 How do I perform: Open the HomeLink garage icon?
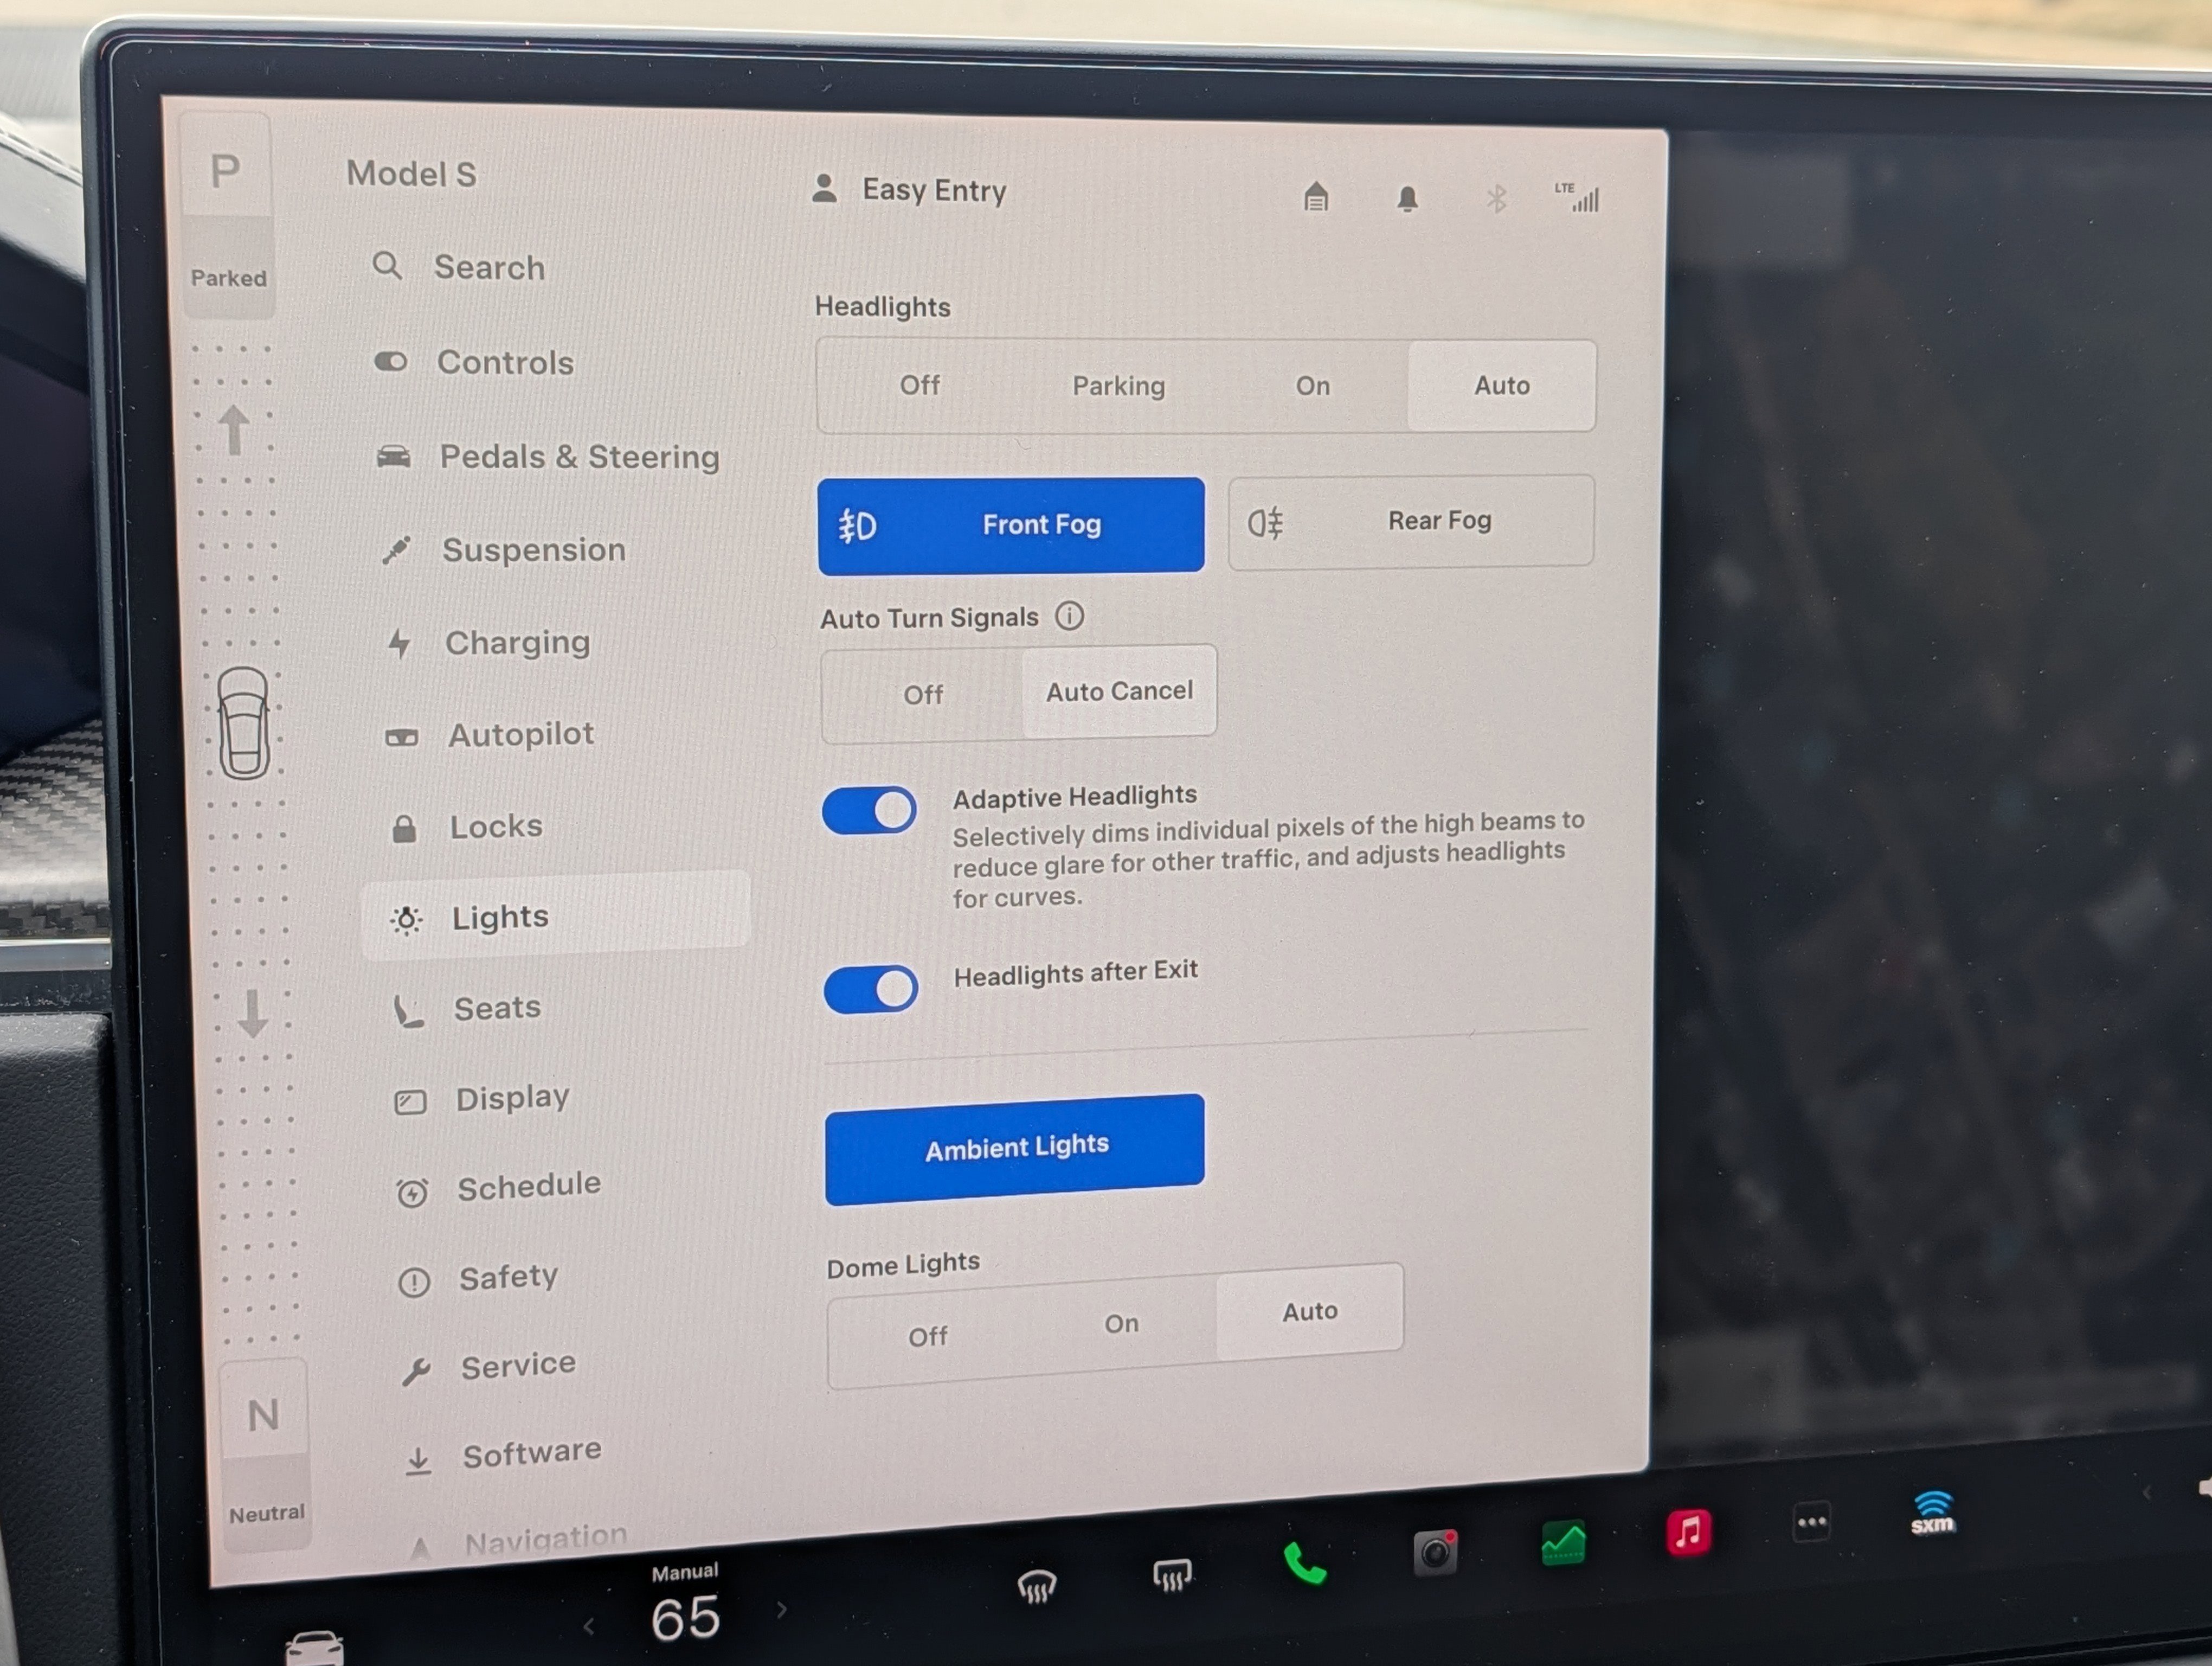tap(1316, 197)
